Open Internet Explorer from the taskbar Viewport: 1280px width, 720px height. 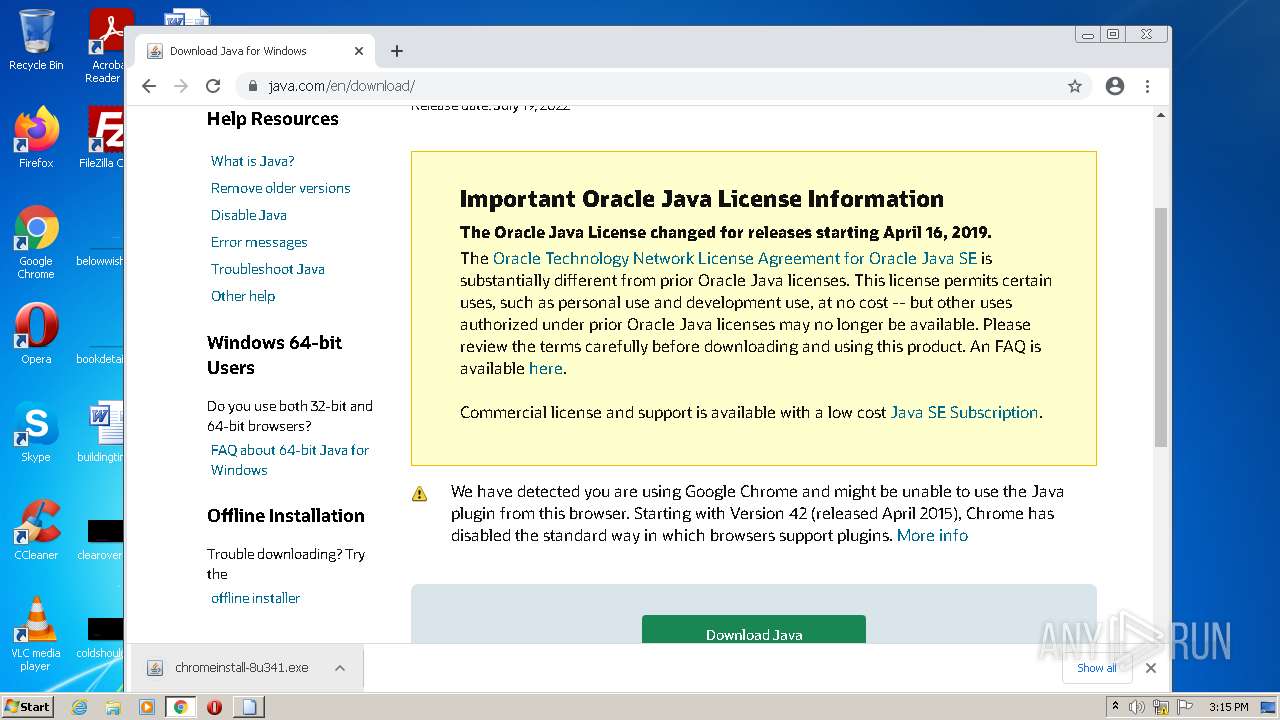(x=80, y=707)
